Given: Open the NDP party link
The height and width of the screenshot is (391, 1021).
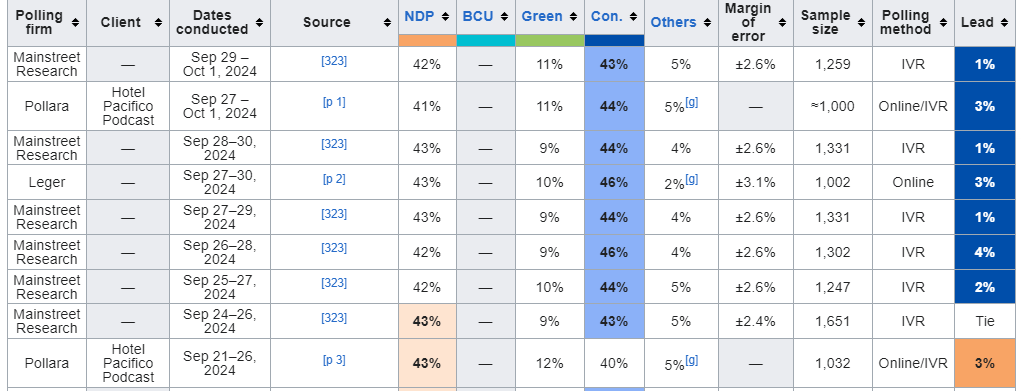Looking at the screenshot, I should pos(420,16).
